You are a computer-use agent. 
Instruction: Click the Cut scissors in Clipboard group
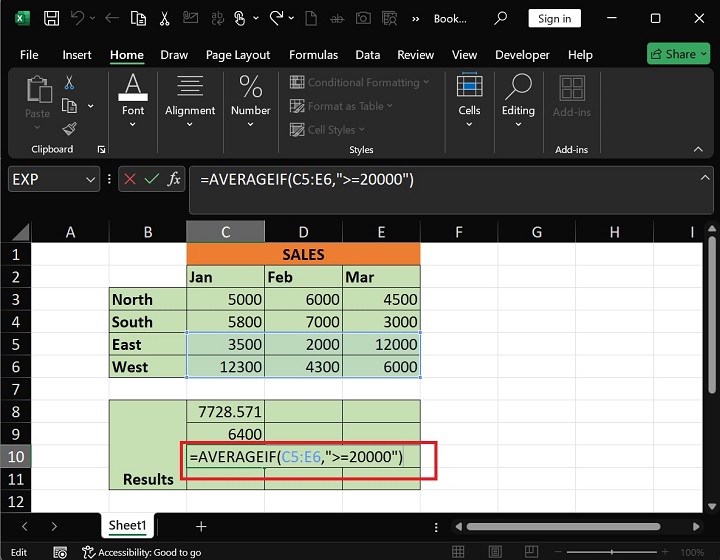tap(69, 83)
